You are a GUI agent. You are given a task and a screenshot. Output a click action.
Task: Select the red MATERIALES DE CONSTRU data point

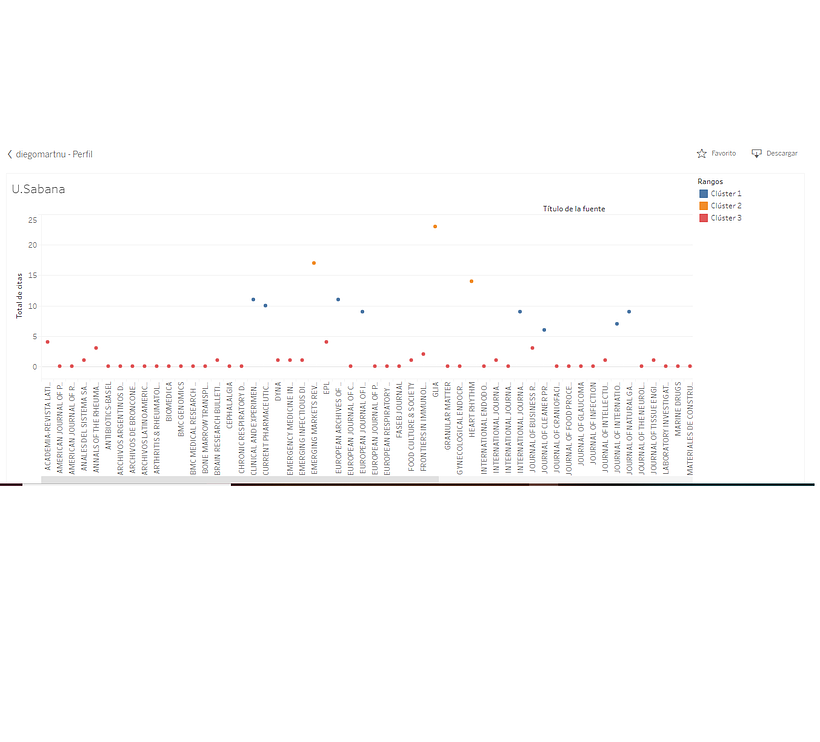click(x=690, y=366)
